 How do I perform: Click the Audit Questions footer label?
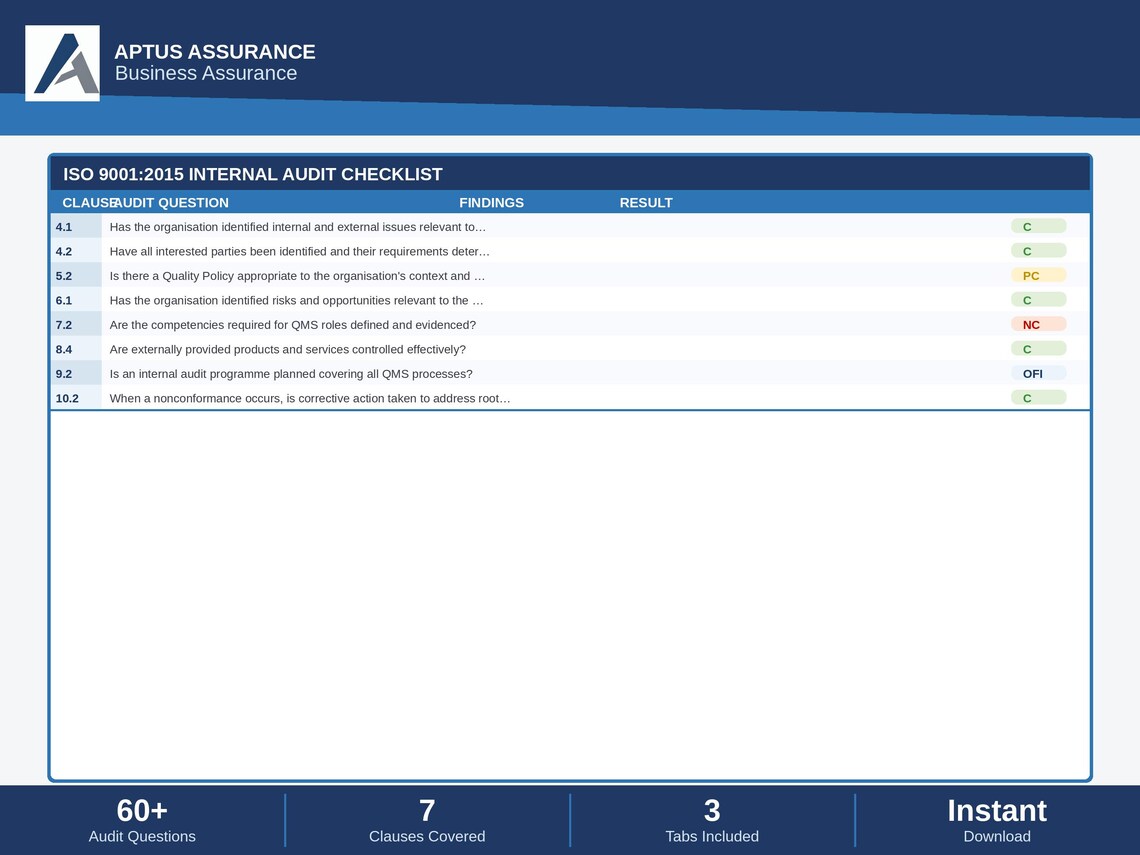tap(142, 837)
